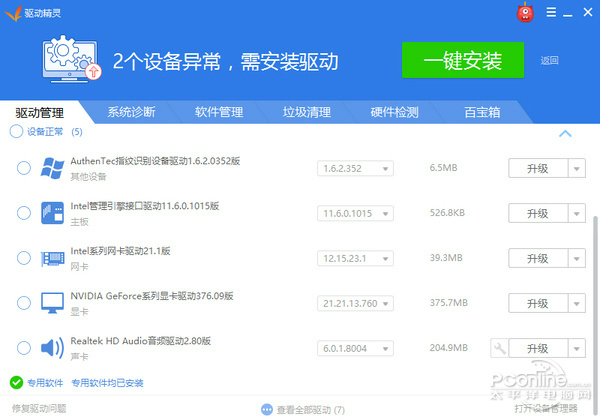Click the red monster mascot icon

coord(525,12)
